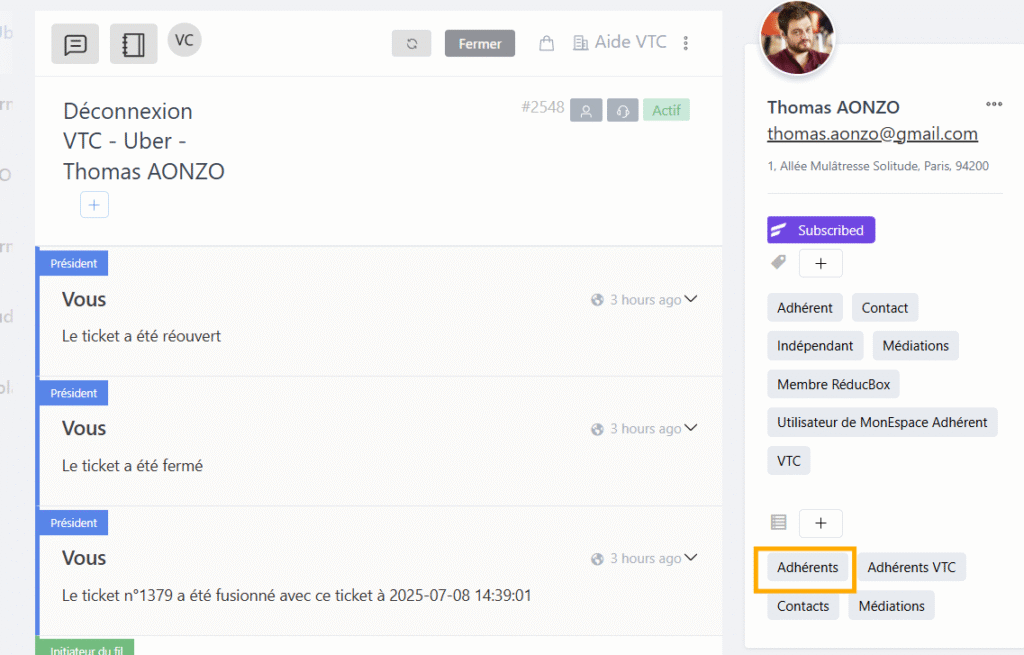Refresh the ticket with the sync icon
The height and width of the screenshot is (655, 1024).
[x=411, y=43]
